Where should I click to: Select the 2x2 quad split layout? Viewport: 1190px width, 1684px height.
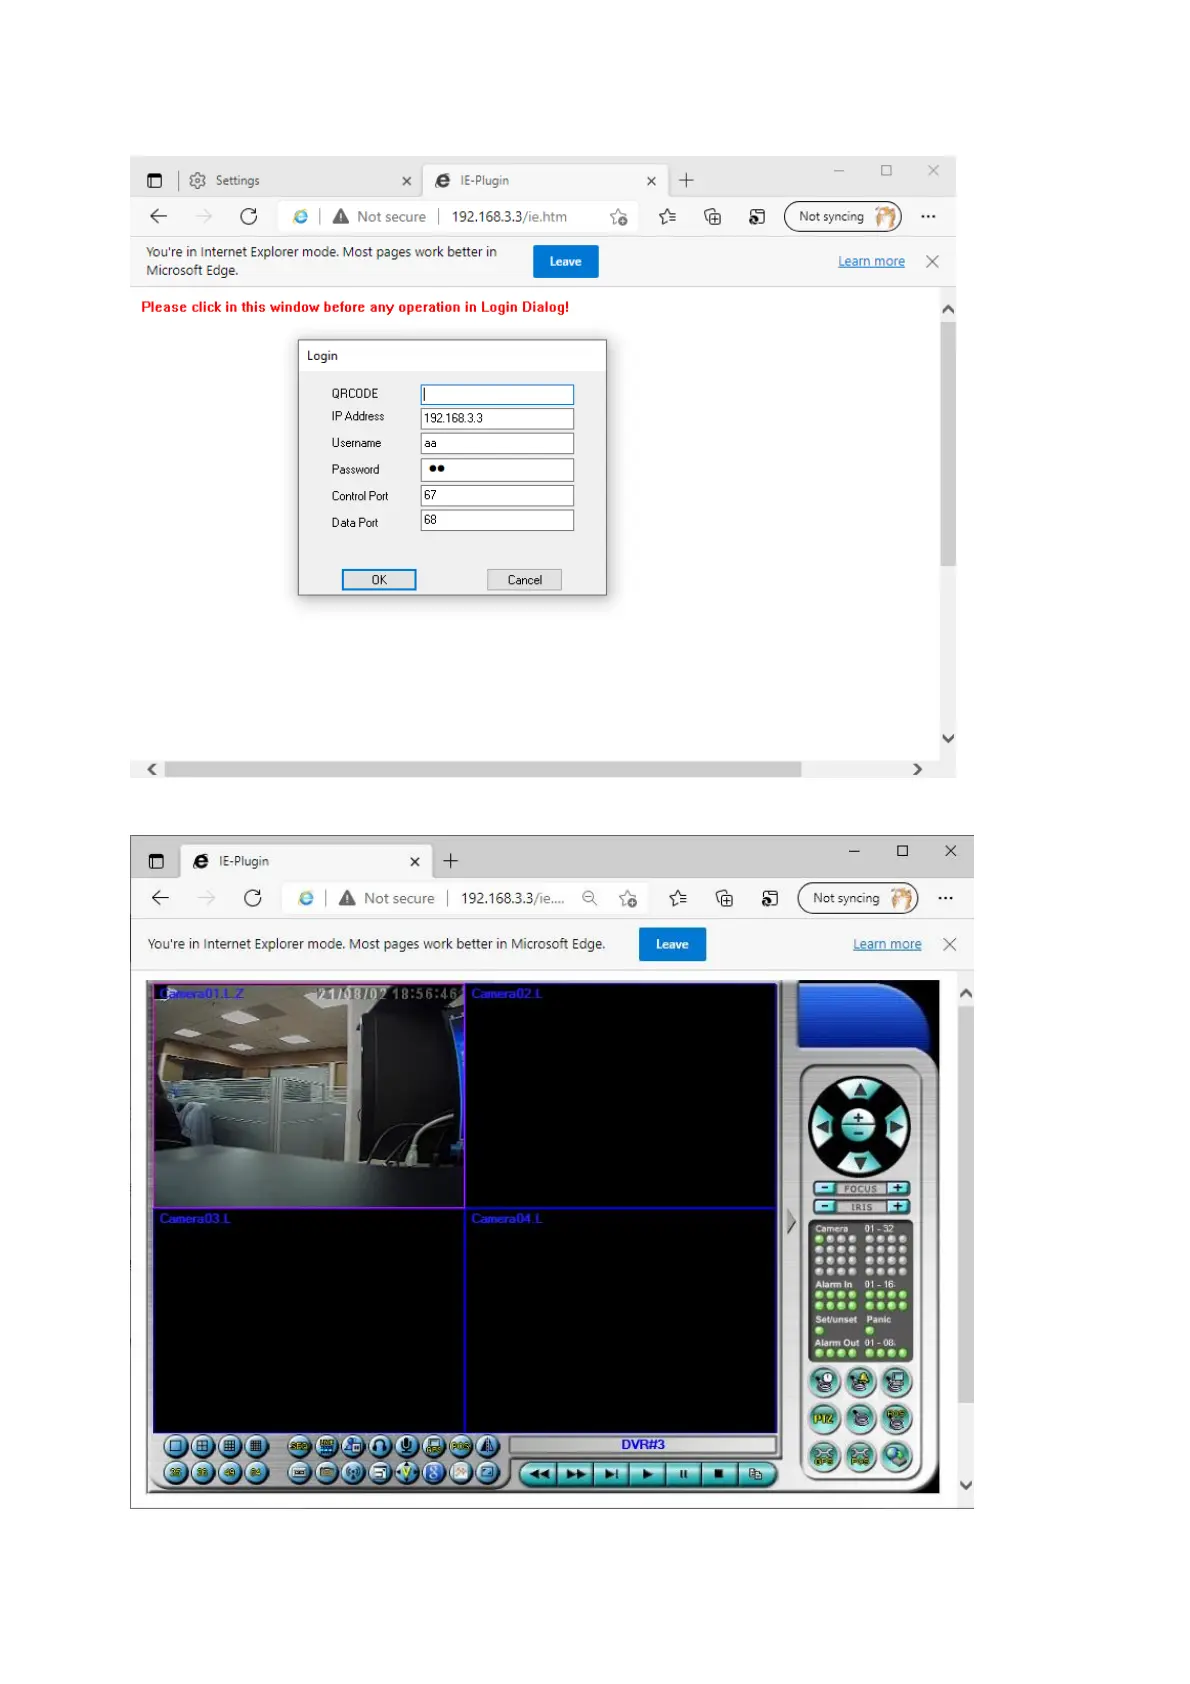[x=203, y=1445]
